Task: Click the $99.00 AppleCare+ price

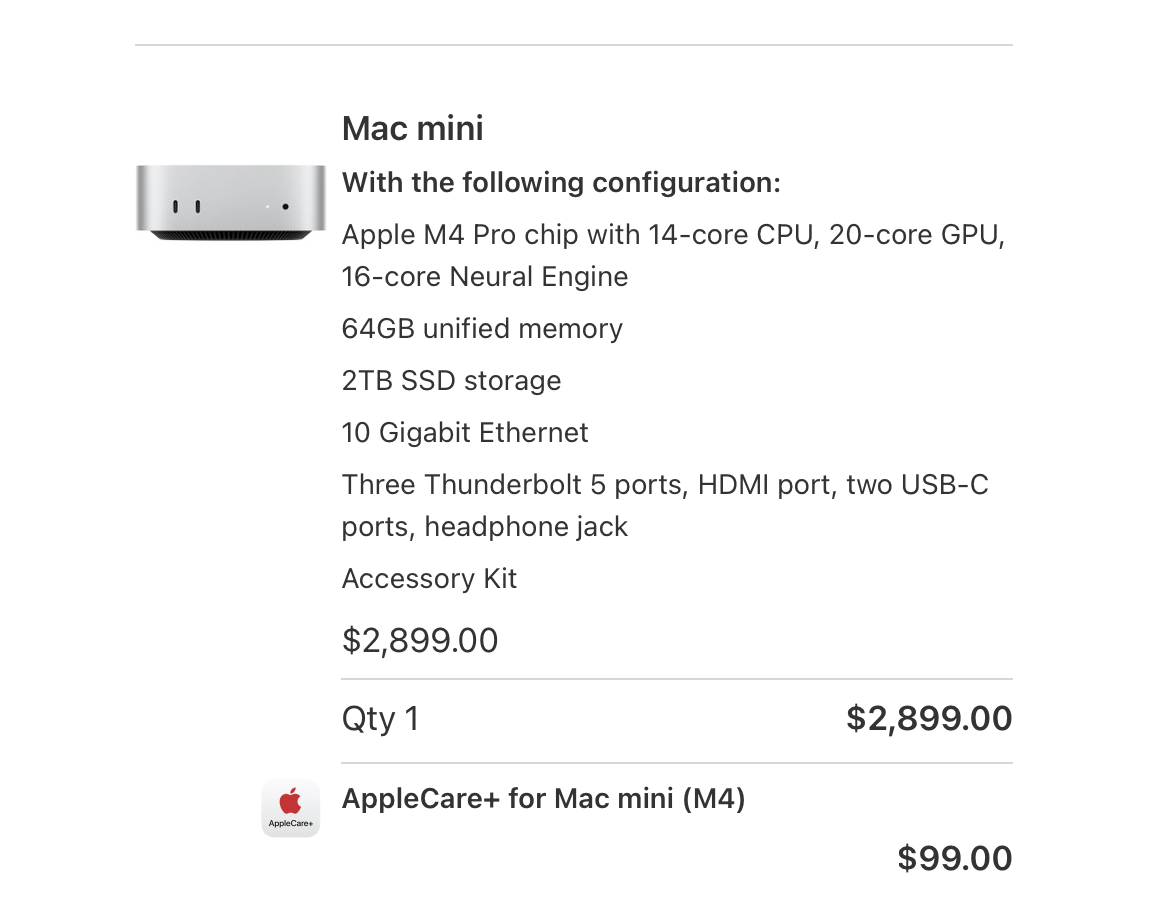Action: coord(955,858)
